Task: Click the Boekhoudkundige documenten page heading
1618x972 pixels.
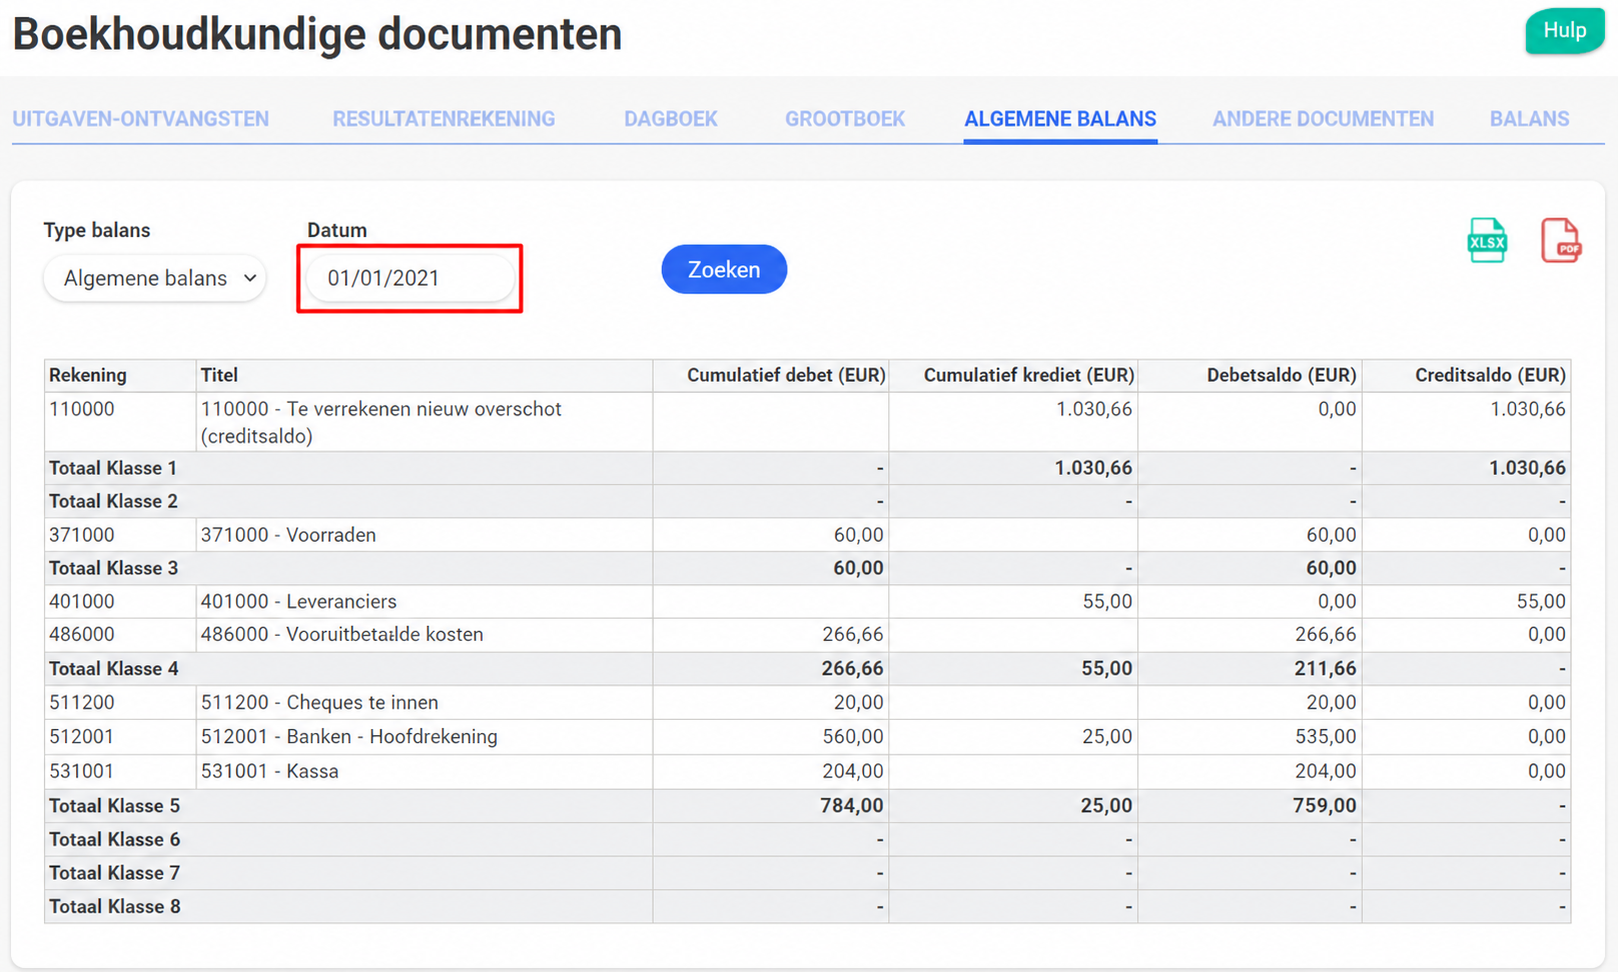Action: coord(317,33)
